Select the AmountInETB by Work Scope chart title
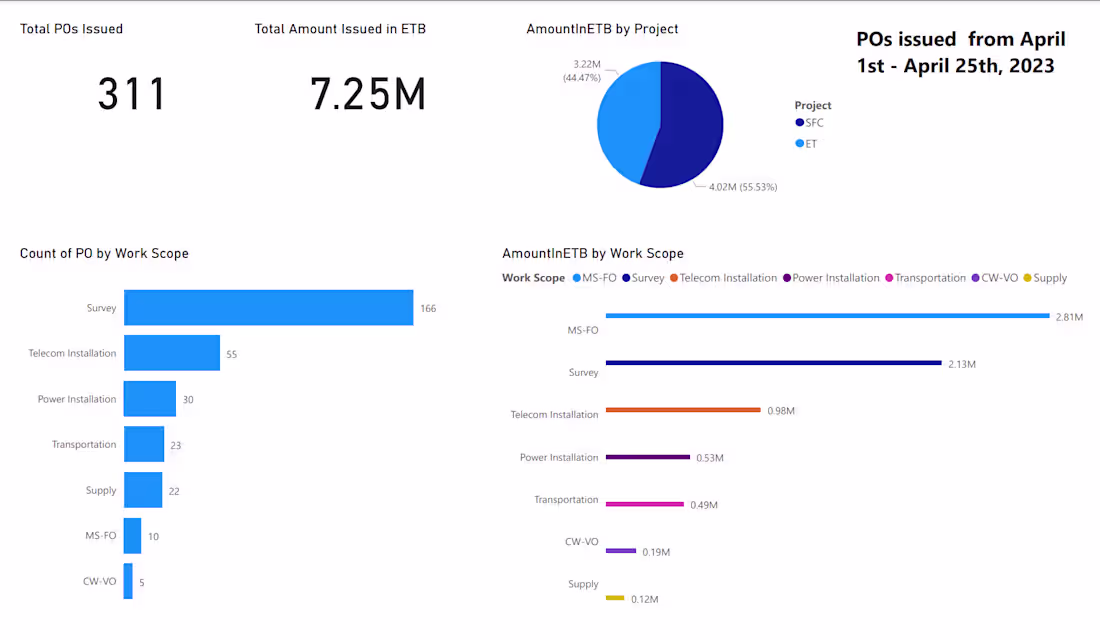Image resolution: width=1100 pixels, height=640 pixels. [593, 253]
